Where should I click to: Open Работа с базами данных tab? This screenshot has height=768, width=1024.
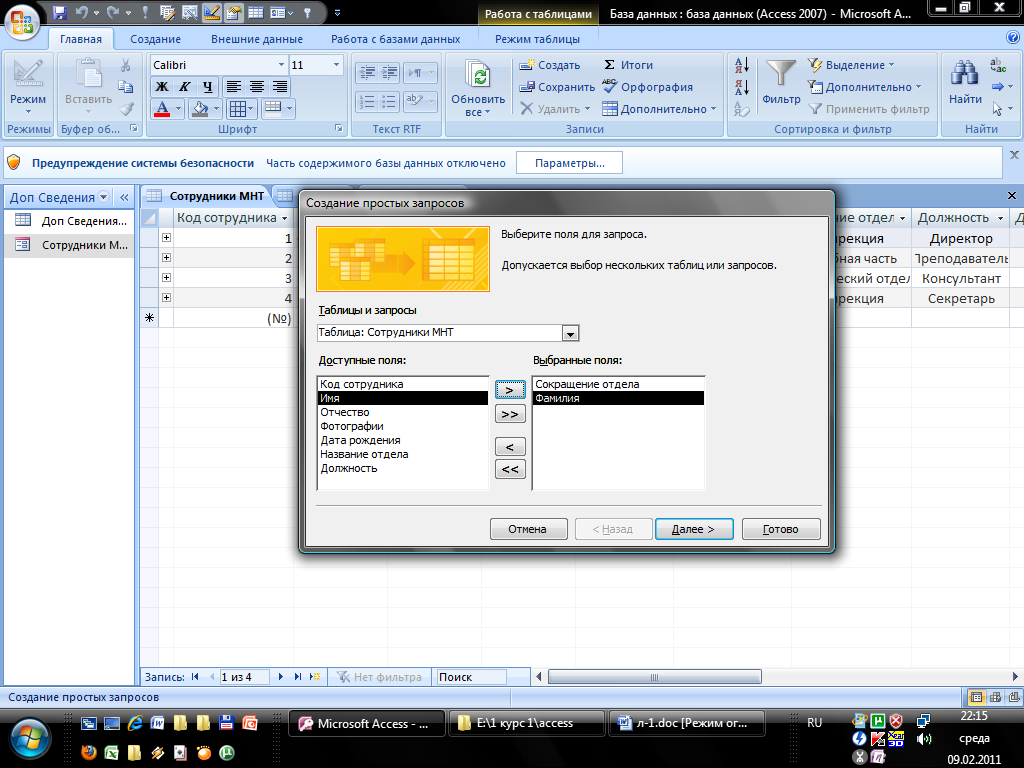[395, 39]
